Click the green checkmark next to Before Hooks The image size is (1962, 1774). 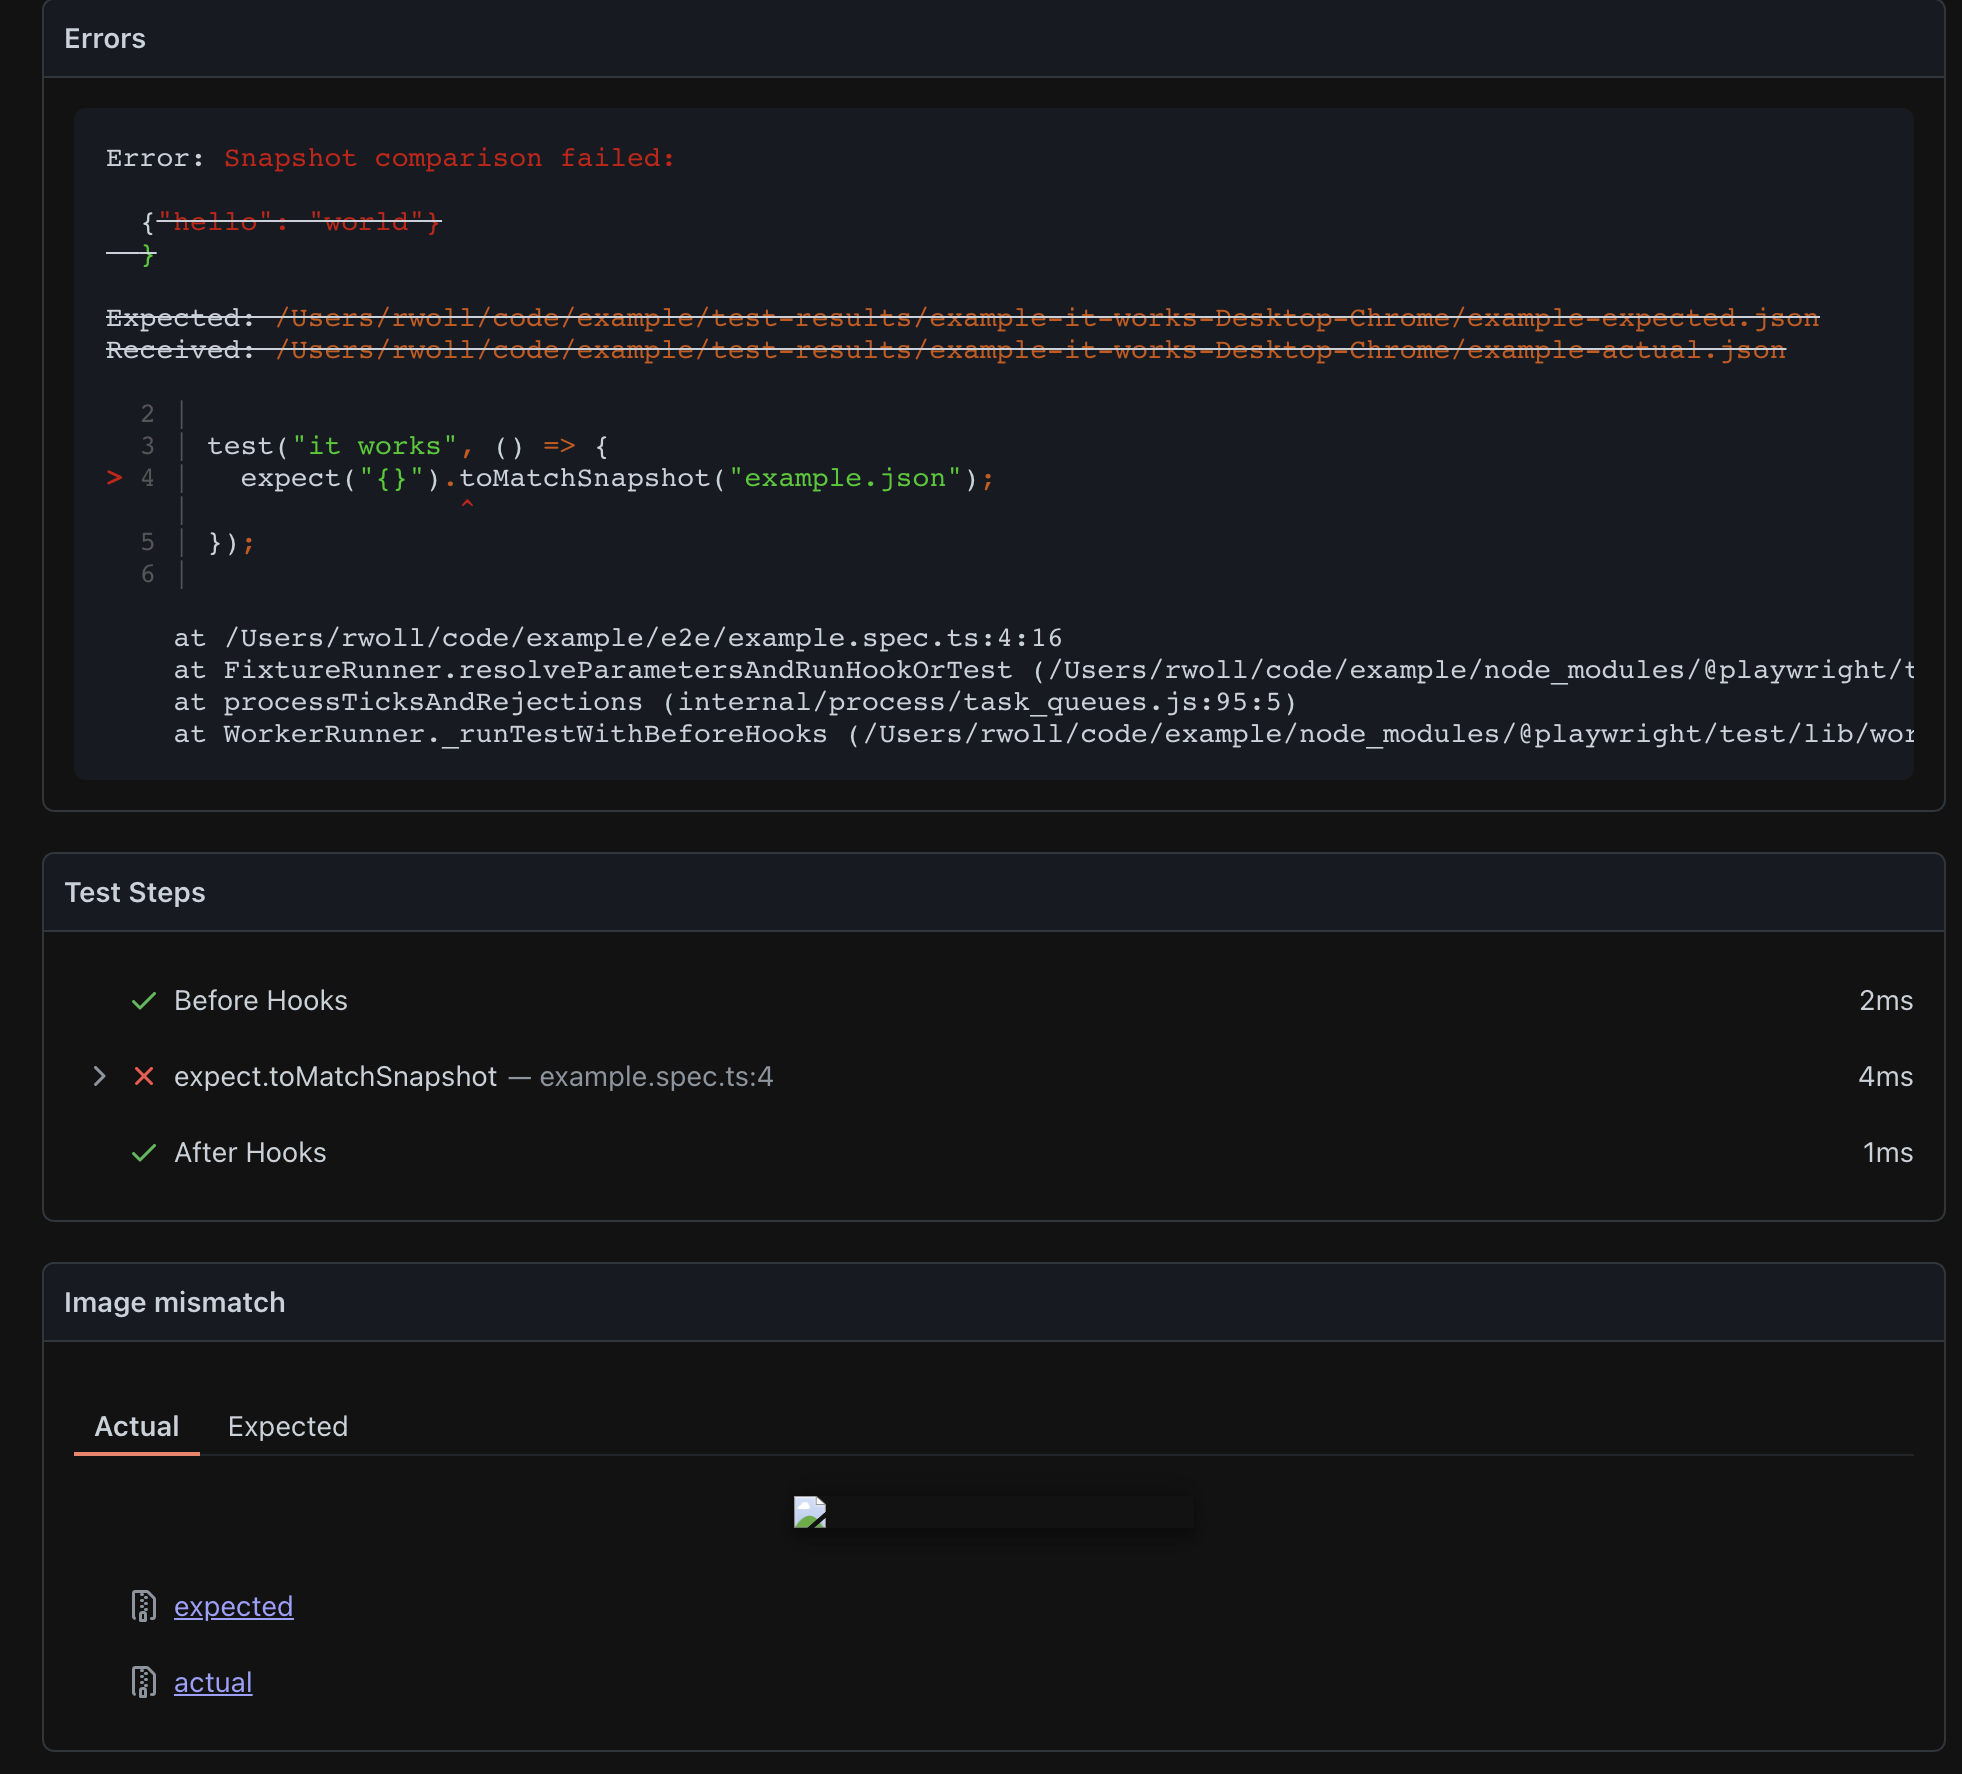[144, 1000]
